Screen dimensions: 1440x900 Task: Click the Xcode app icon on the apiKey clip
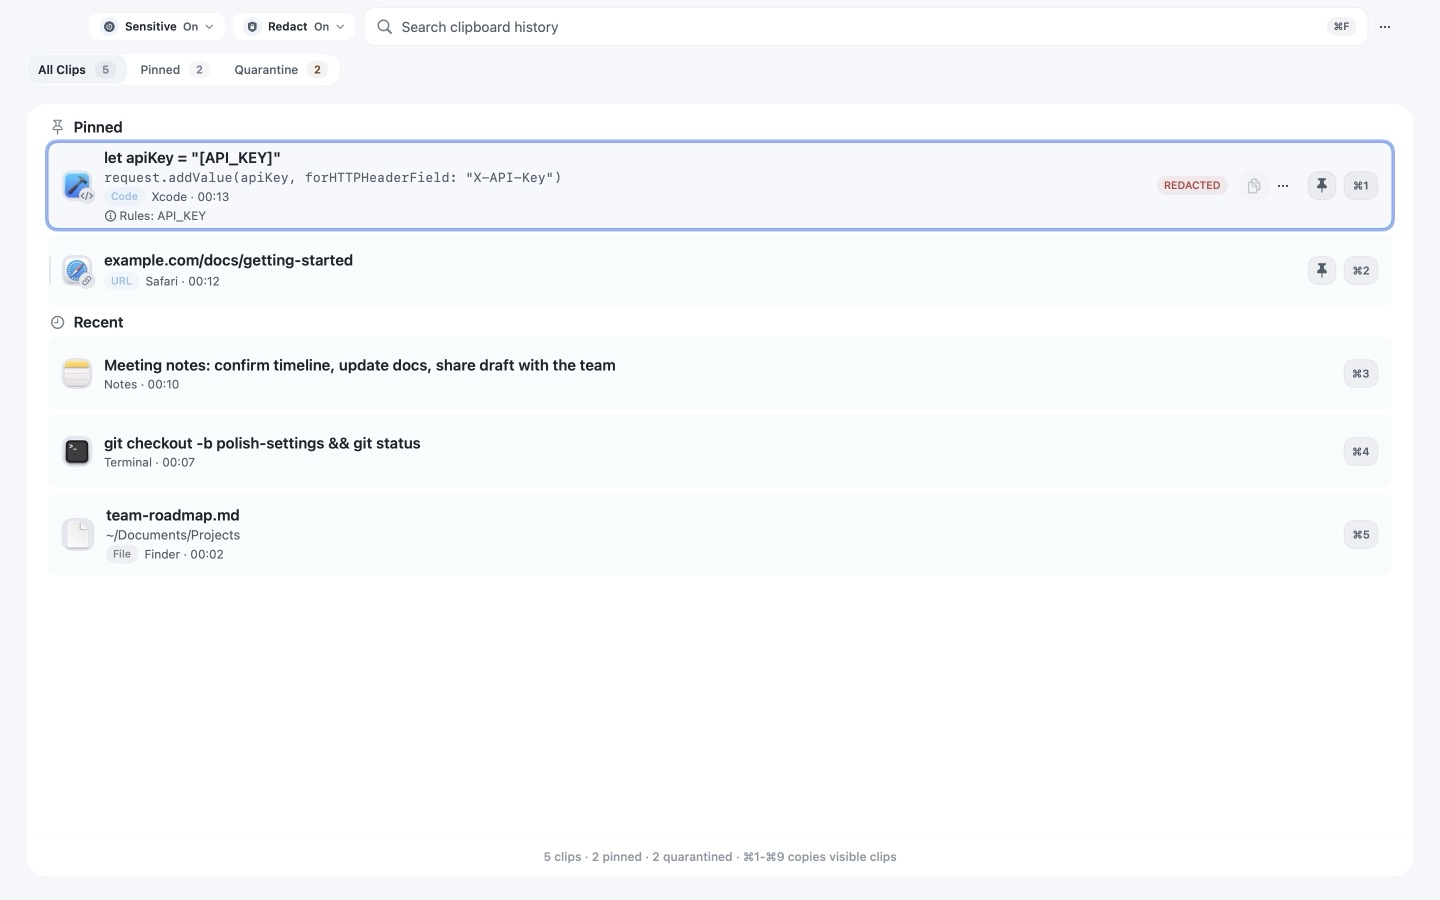click(77, 186)
